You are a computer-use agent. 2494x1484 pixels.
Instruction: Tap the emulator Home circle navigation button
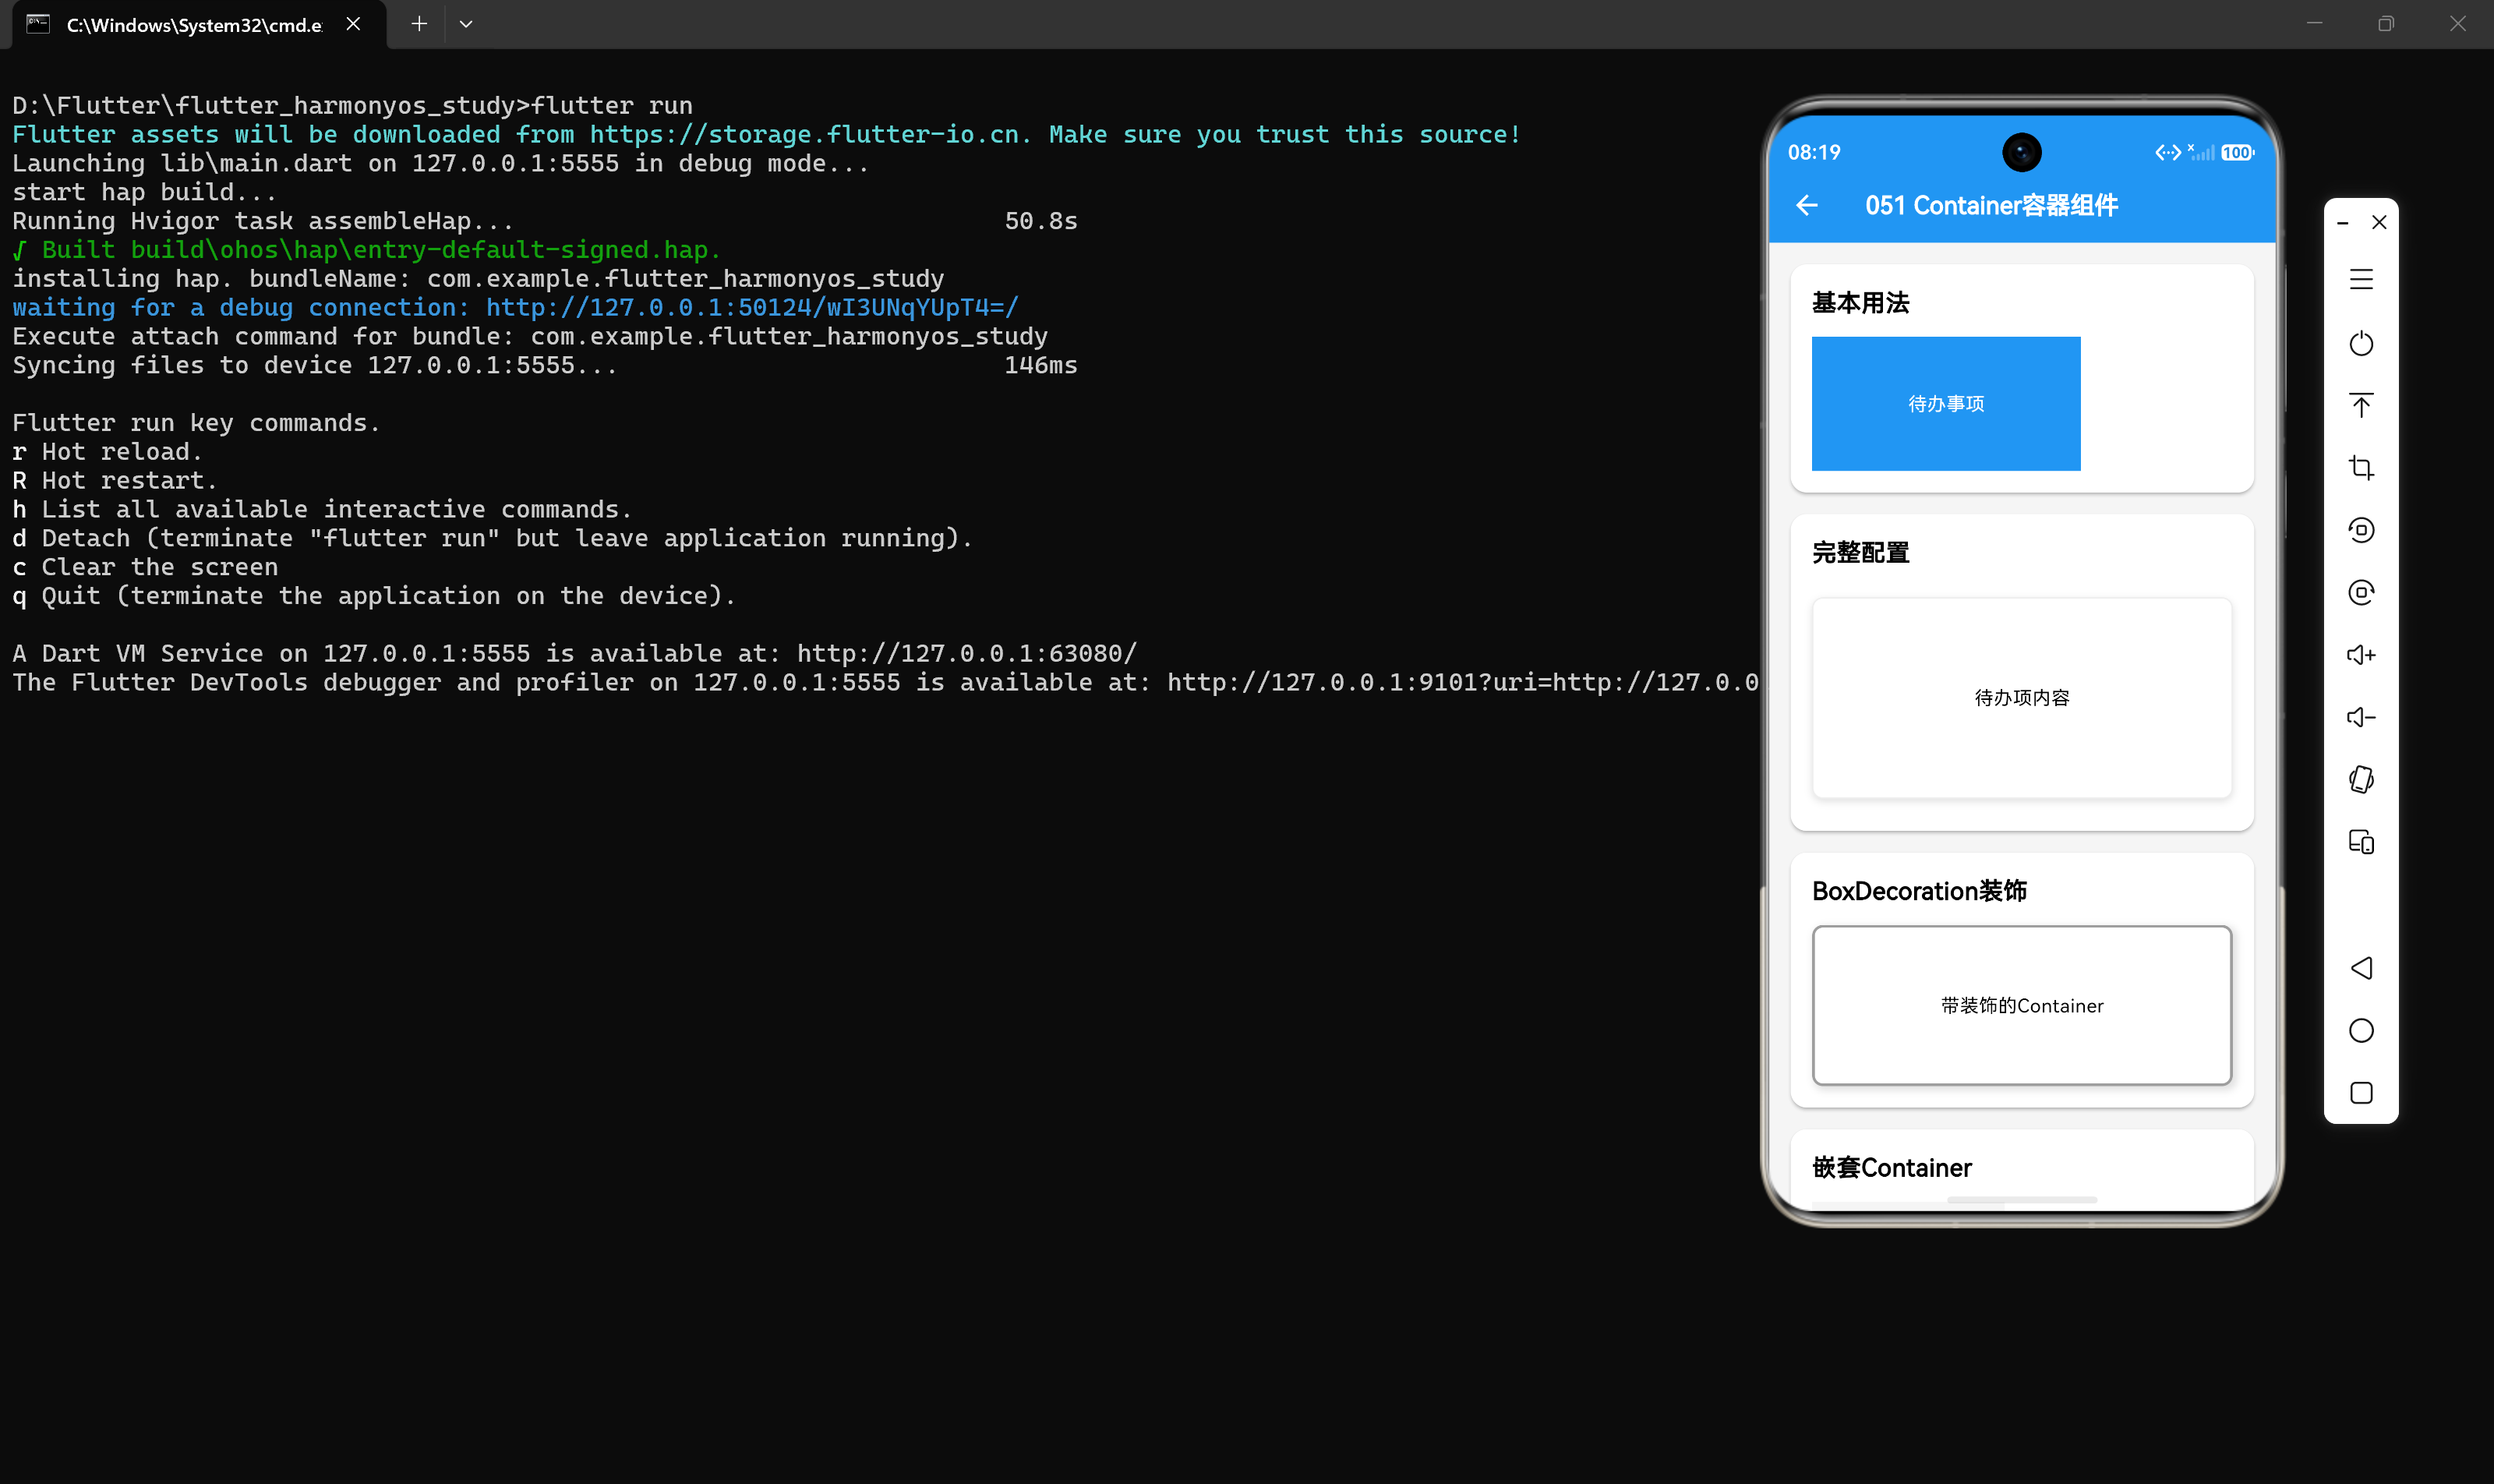coord(2361,1030)
